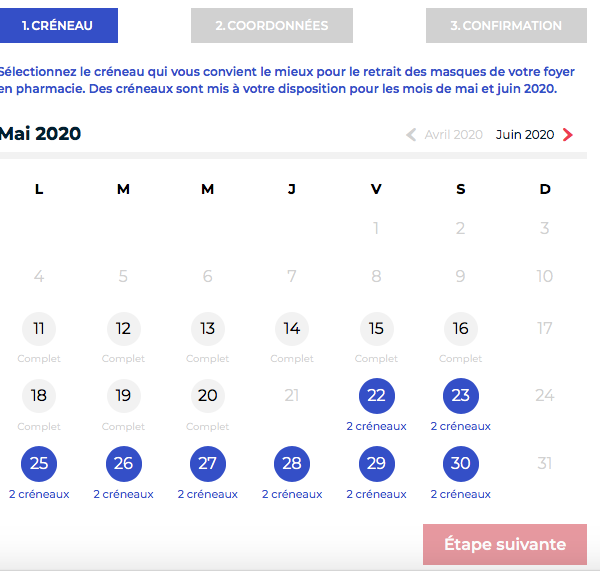Go to the 3. Confirmation tab
The height and width of the screenshot is (571, 600).
coord(506,26)
